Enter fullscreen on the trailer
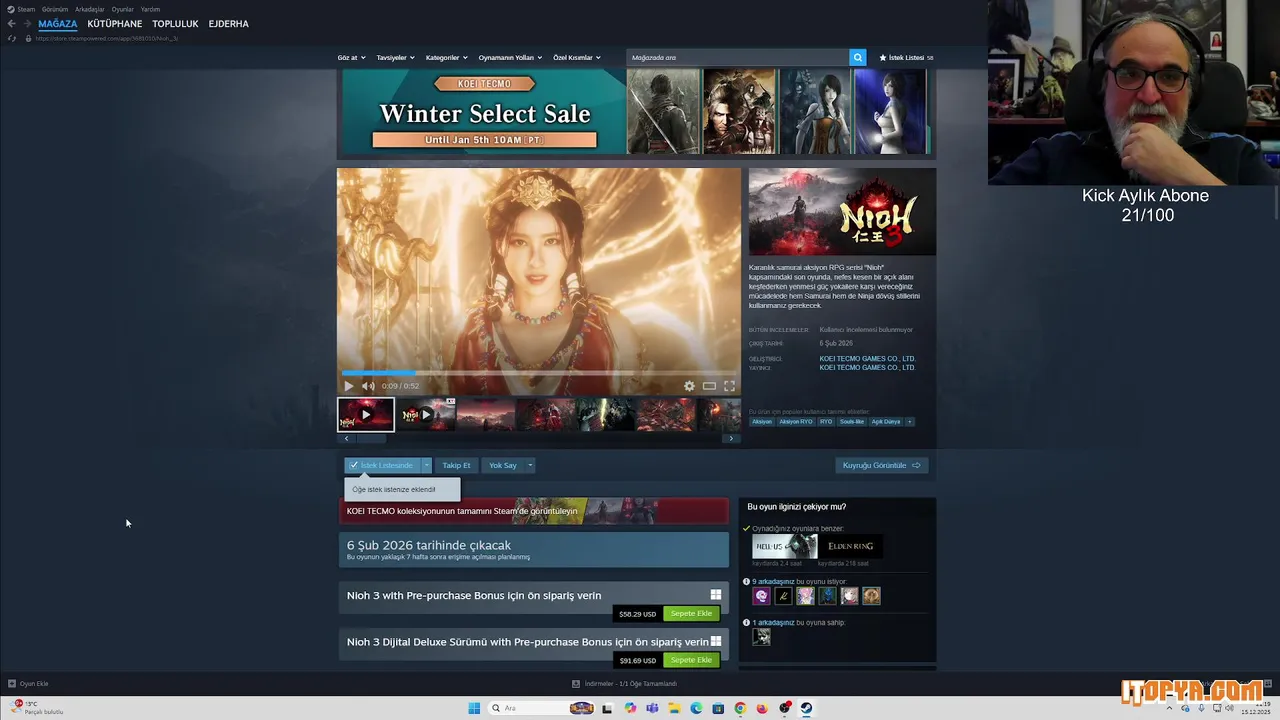The height and width of the screenshot is (720, 1280). click(x=729, y=386)
